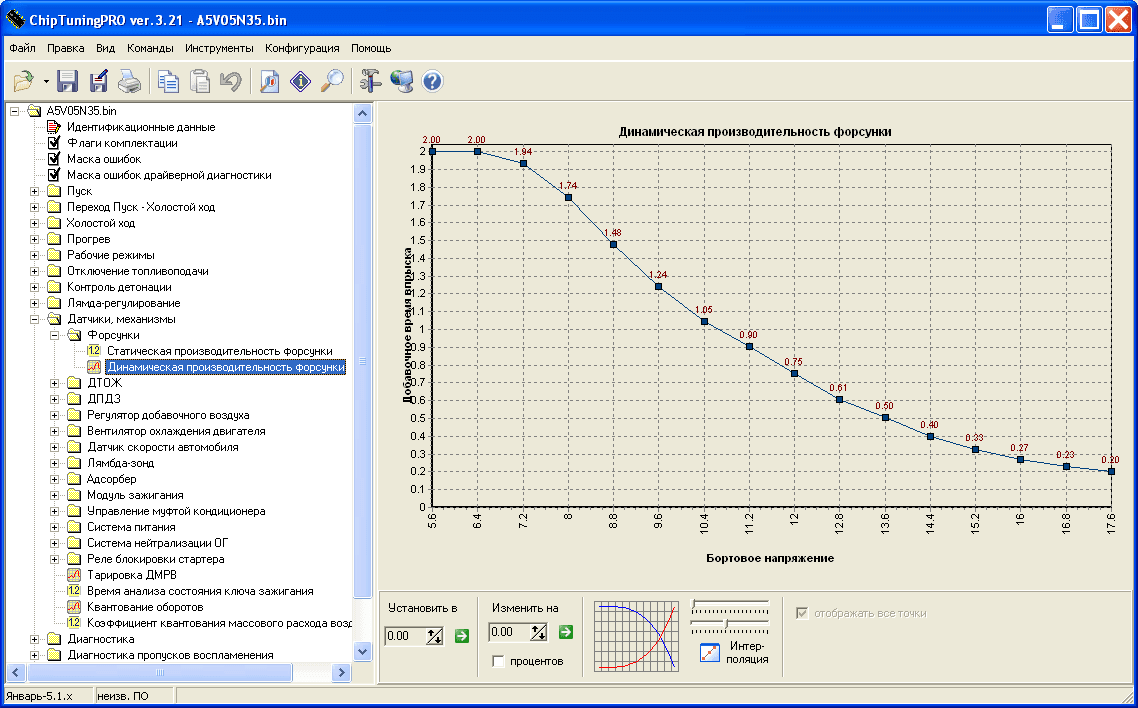Expand the Рабочие режимы folder

tap(34, 255)
